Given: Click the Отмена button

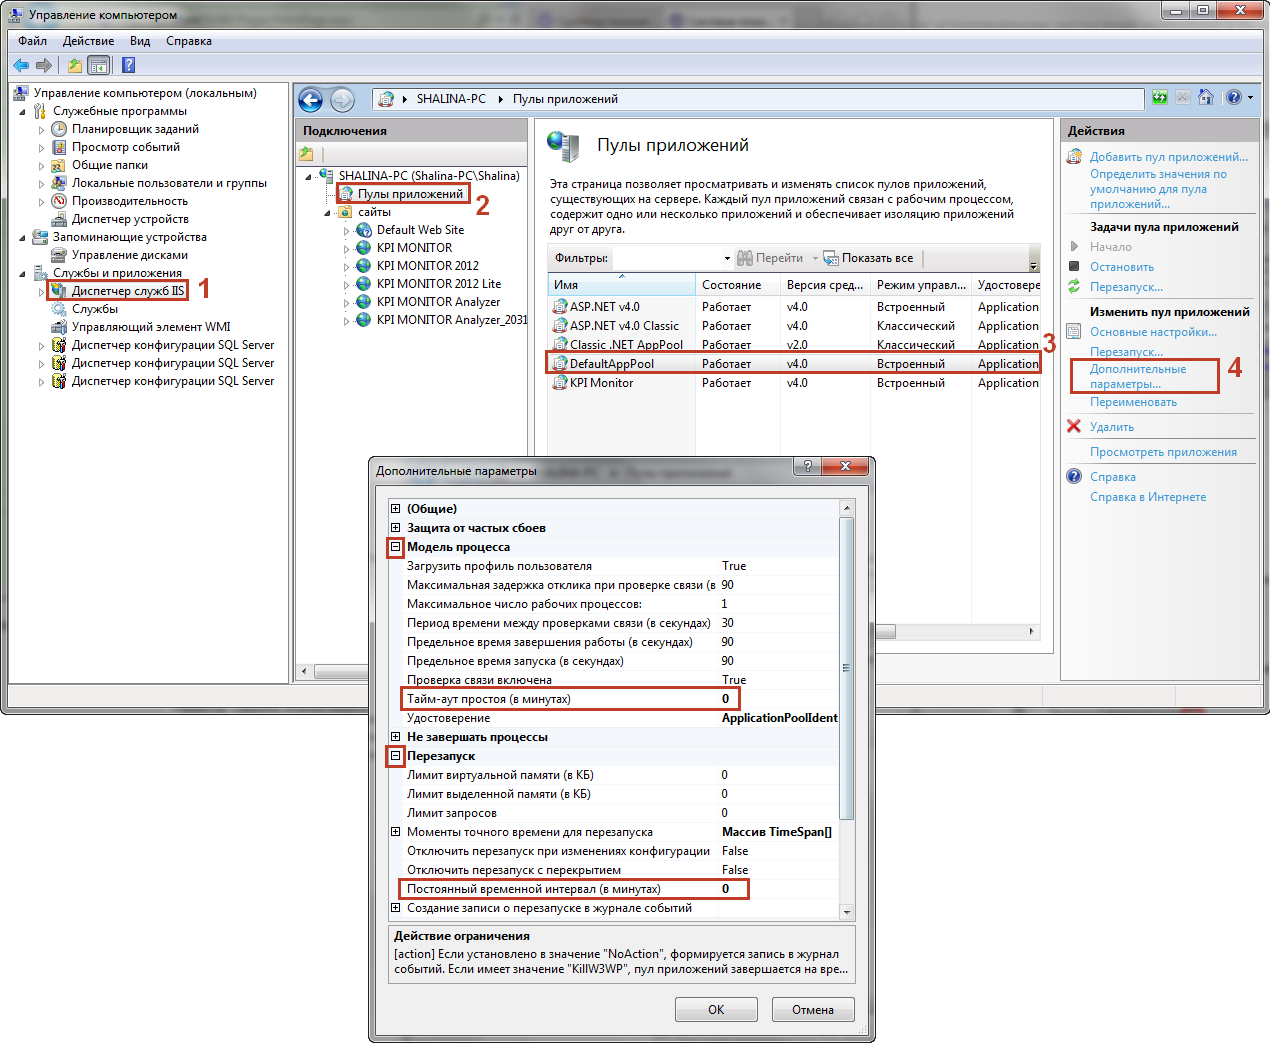Looking at the screenshot, I should click(813, 1009).
